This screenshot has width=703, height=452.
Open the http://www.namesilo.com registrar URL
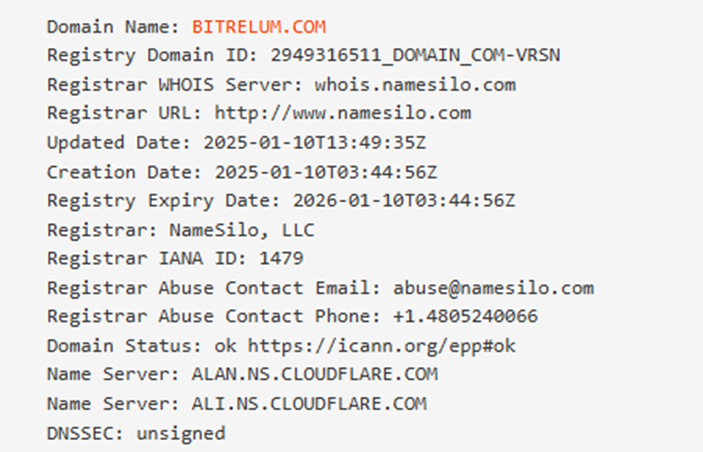(343, 113)
